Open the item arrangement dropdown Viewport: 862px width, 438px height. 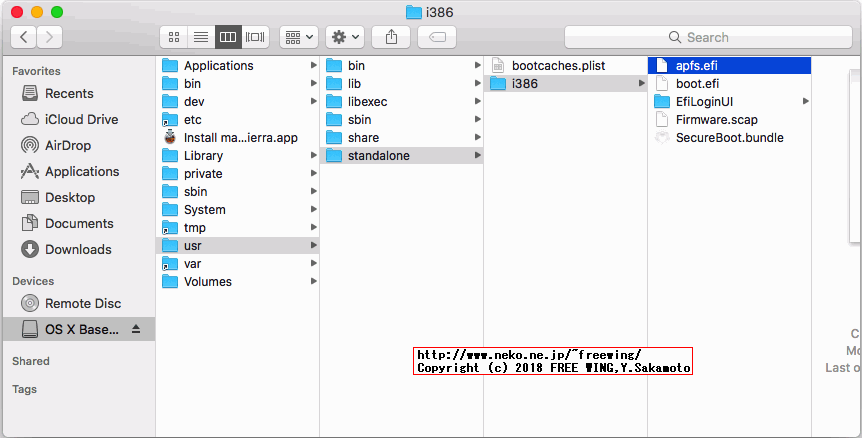299,37
